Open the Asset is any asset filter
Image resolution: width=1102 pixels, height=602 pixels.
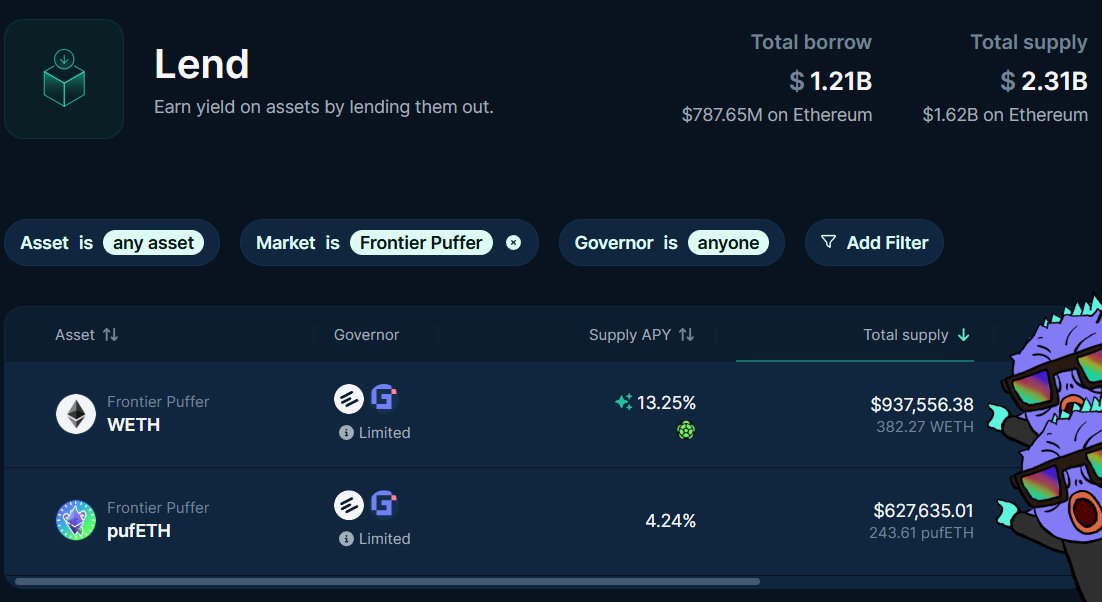tap(112, 242)
